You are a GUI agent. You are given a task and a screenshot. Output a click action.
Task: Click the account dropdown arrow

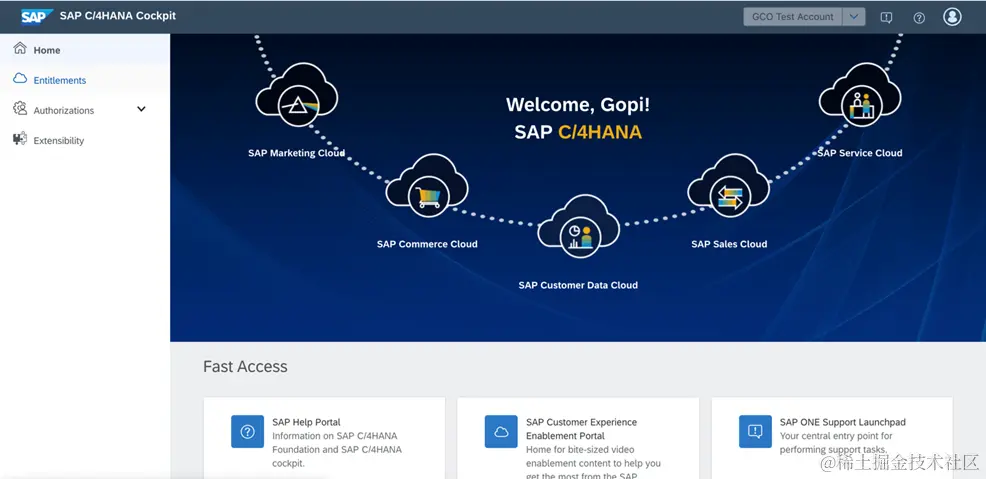853,17
